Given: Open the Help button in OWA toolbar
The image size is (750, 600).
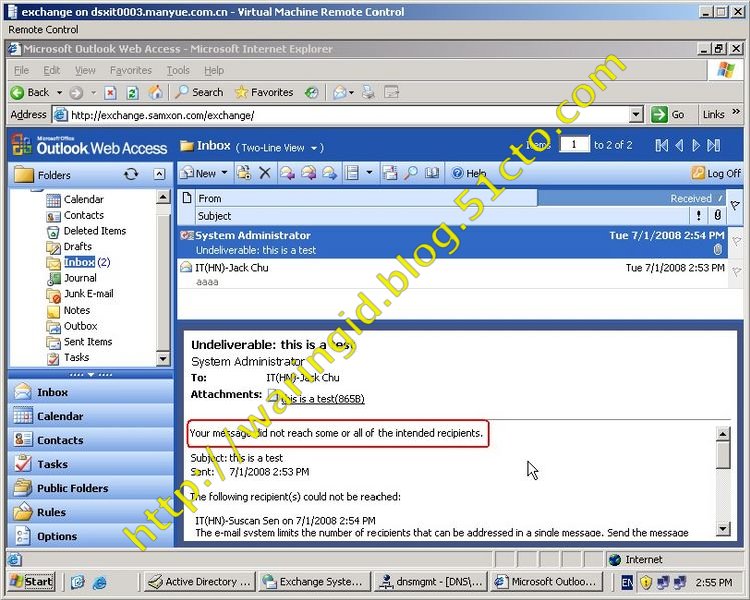Looking at the screenshot, I should pyautogui.click(x=468, y=173).
